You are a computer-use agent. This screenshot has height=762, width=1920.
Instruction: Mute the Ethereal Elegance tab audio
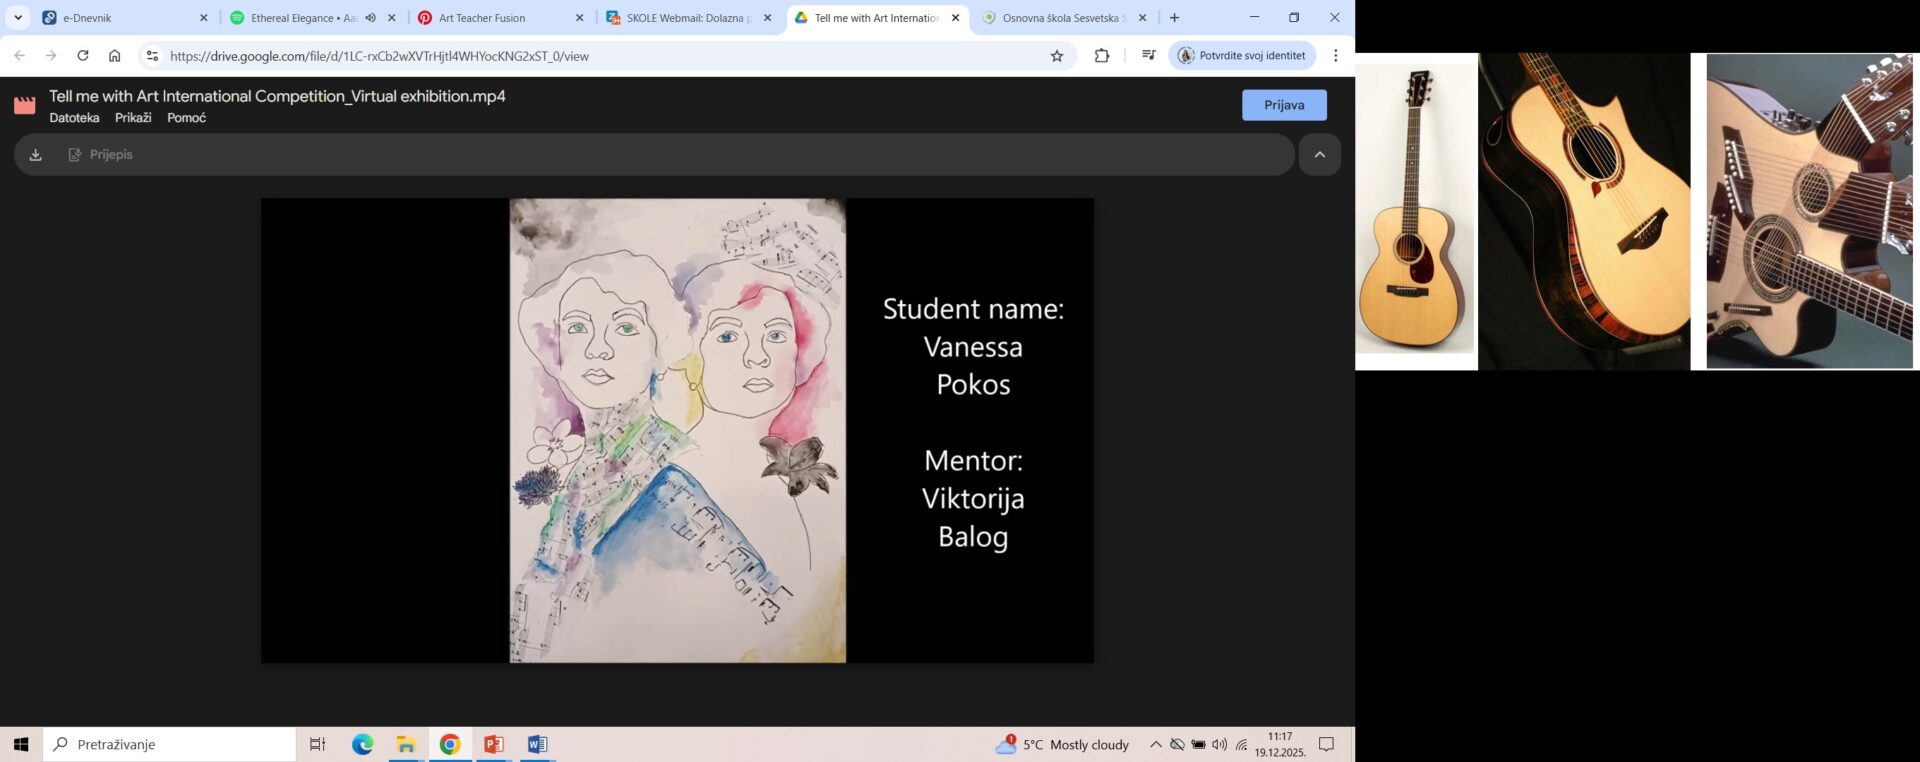[x=370, y=18]
